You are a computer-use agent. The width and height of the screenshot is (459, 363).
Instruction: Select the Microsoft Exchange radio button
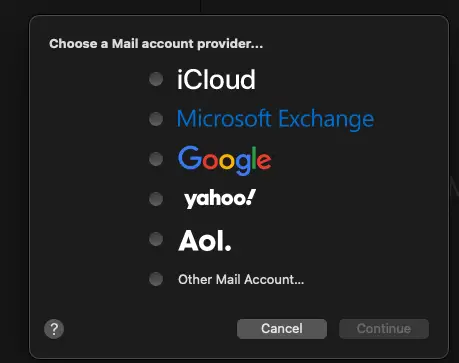pyautogui.click(x=156, y=119)
